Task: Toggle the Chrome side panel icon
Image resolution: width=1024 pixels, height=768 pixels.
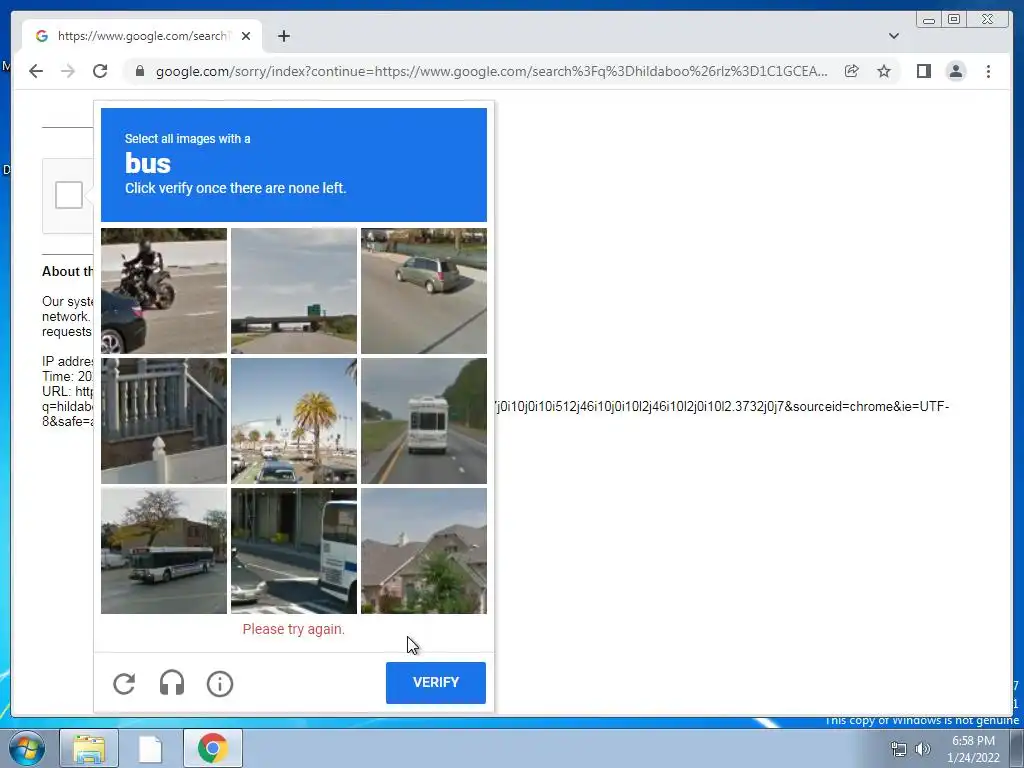Action: click(923, 71)
